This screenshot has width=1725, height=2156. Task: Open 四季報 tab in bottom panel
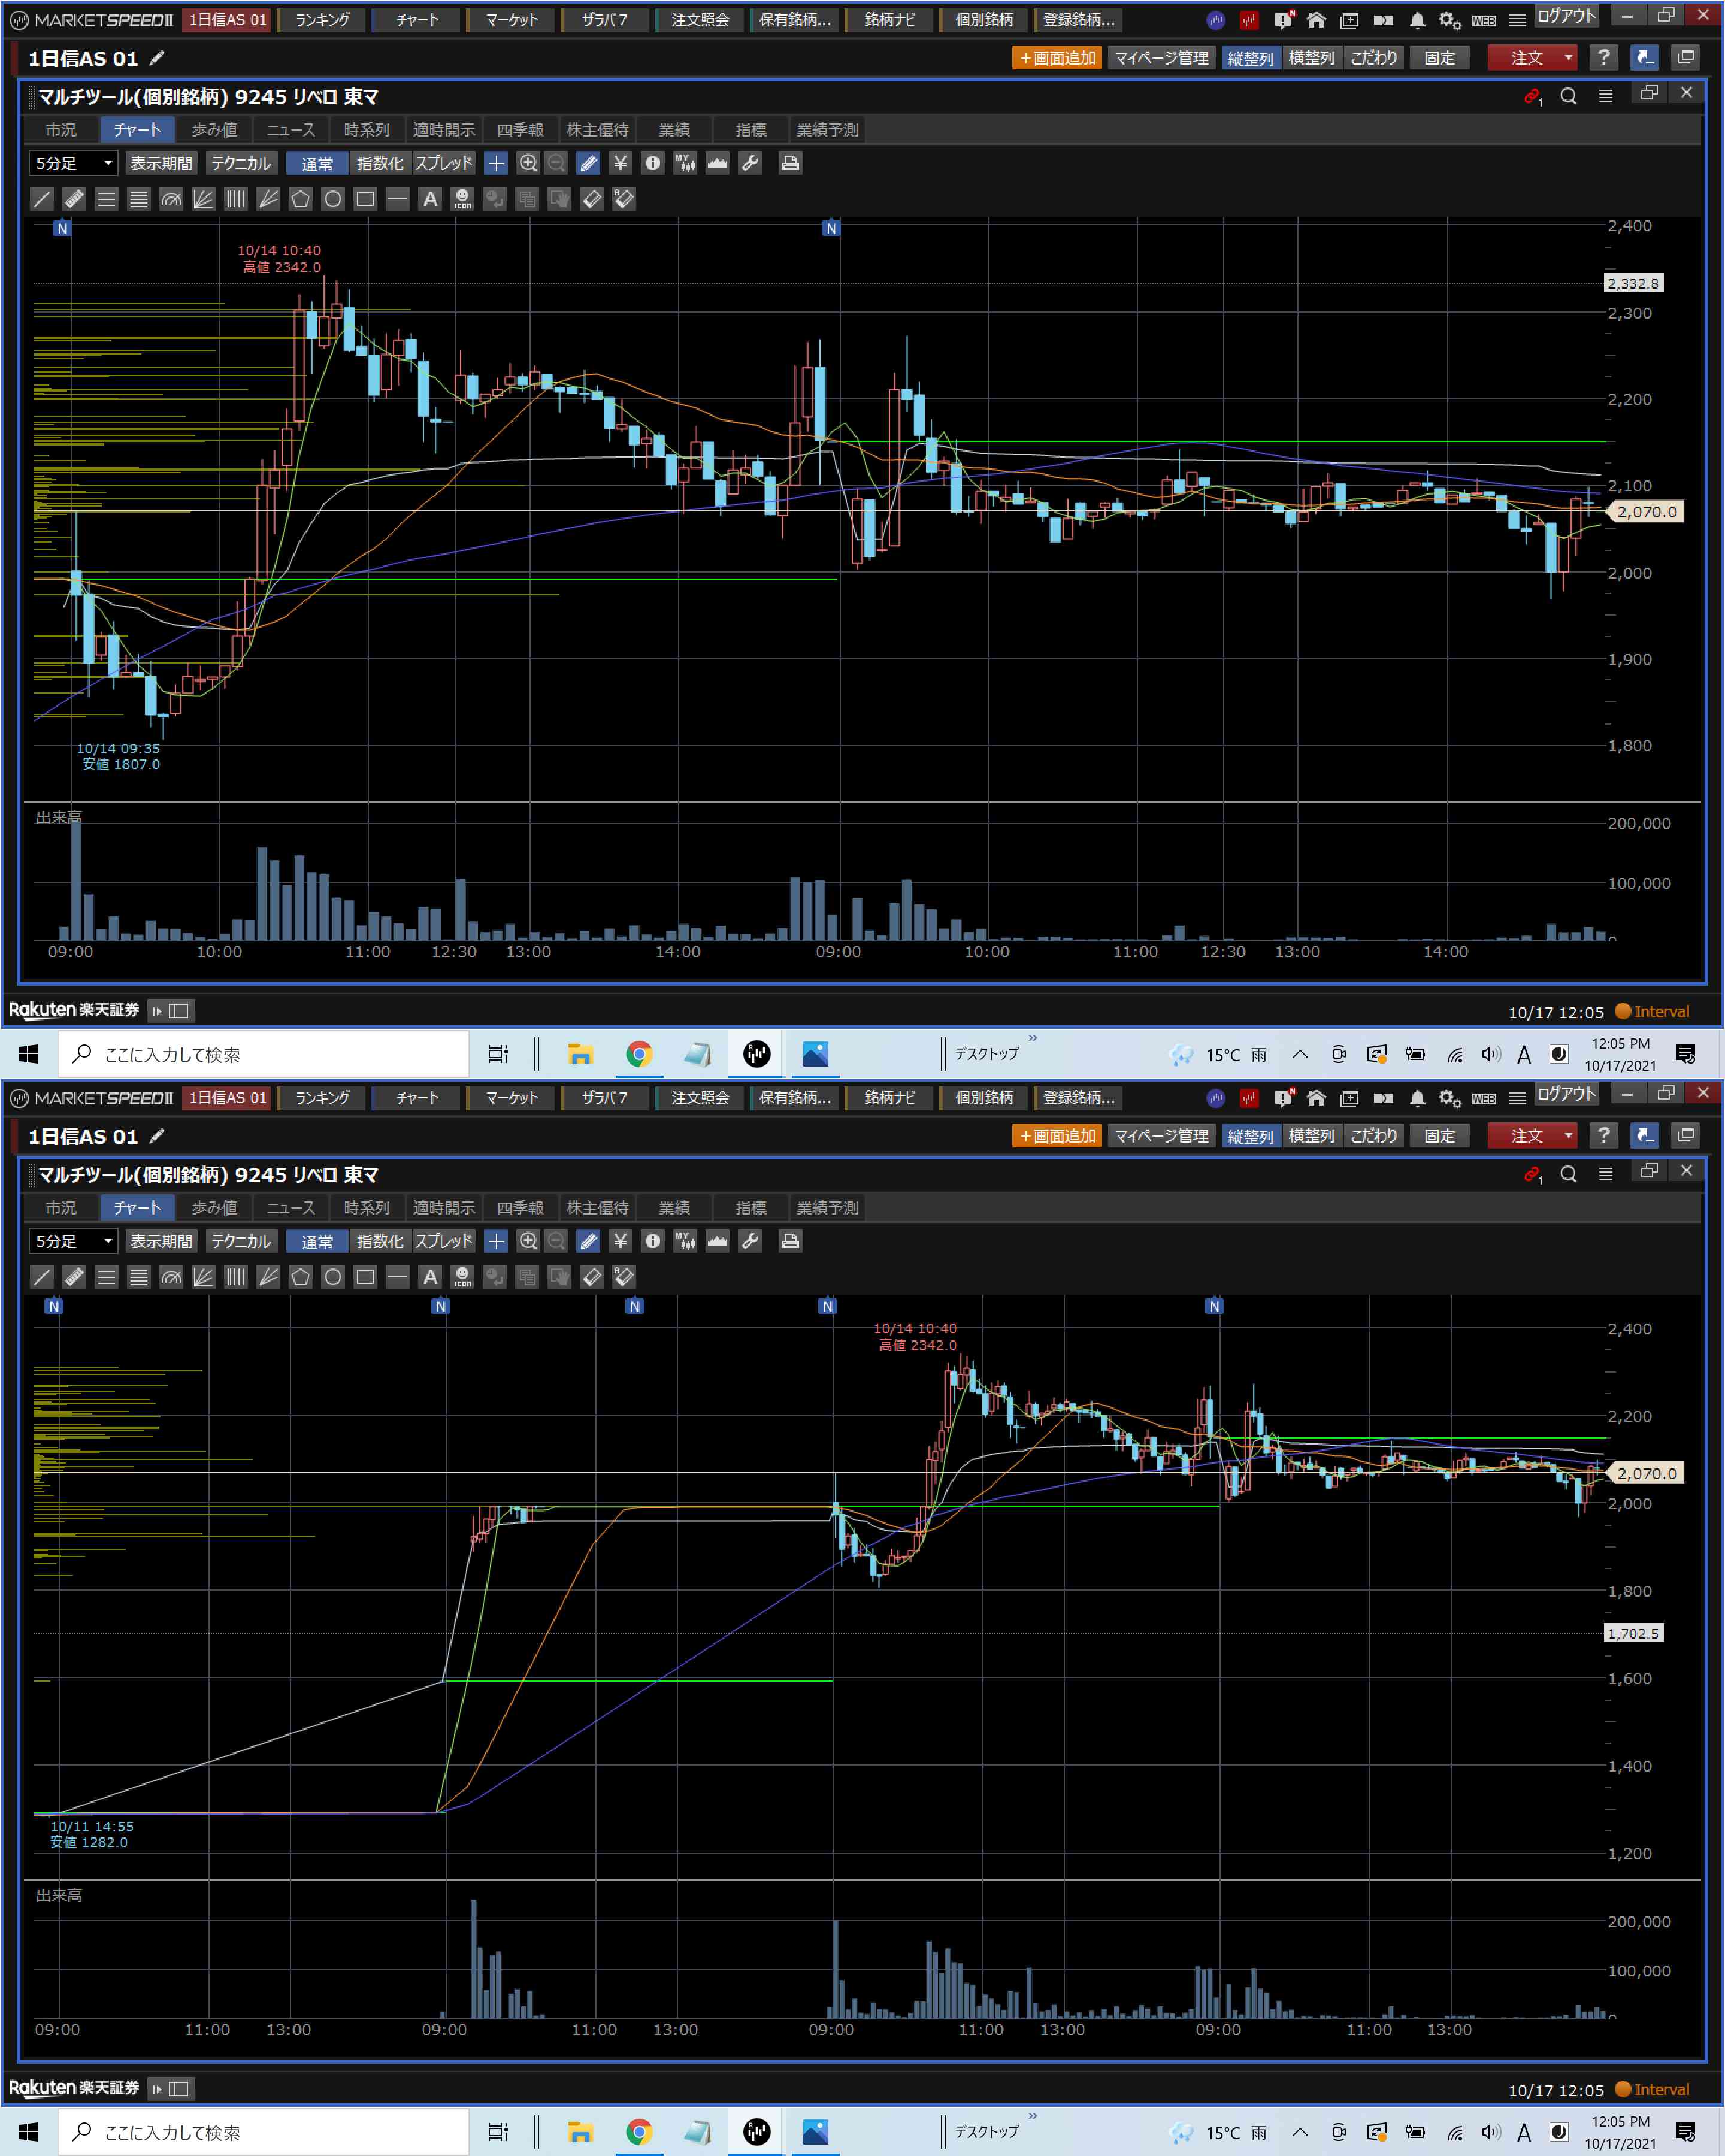coord(520,1208)
